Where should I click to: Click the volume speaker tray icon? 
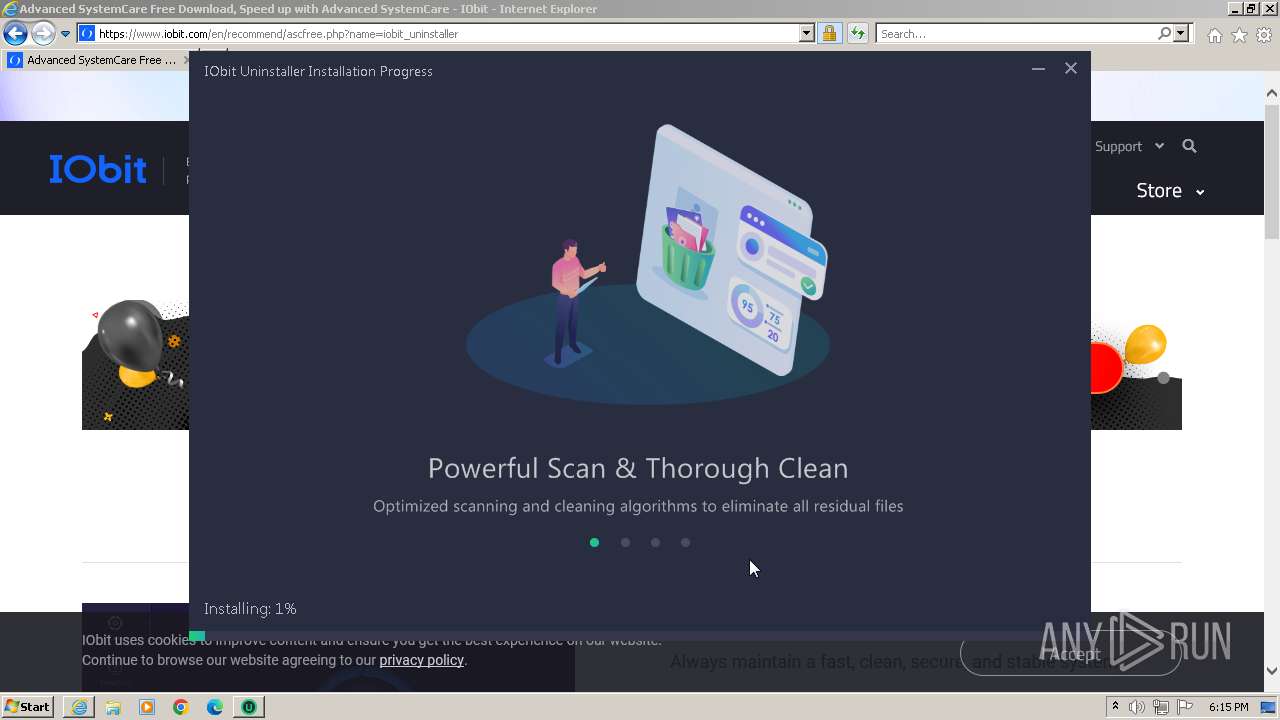click(x=1137, y=707)
